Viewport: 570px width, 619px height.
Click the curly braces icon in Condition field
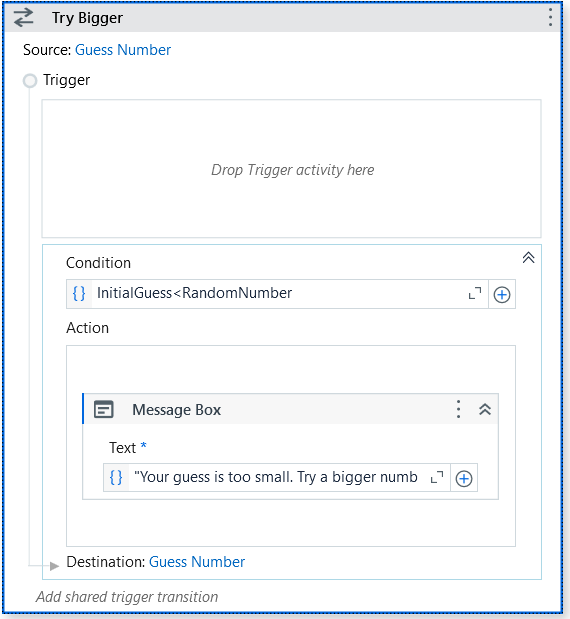coord(79,294)
